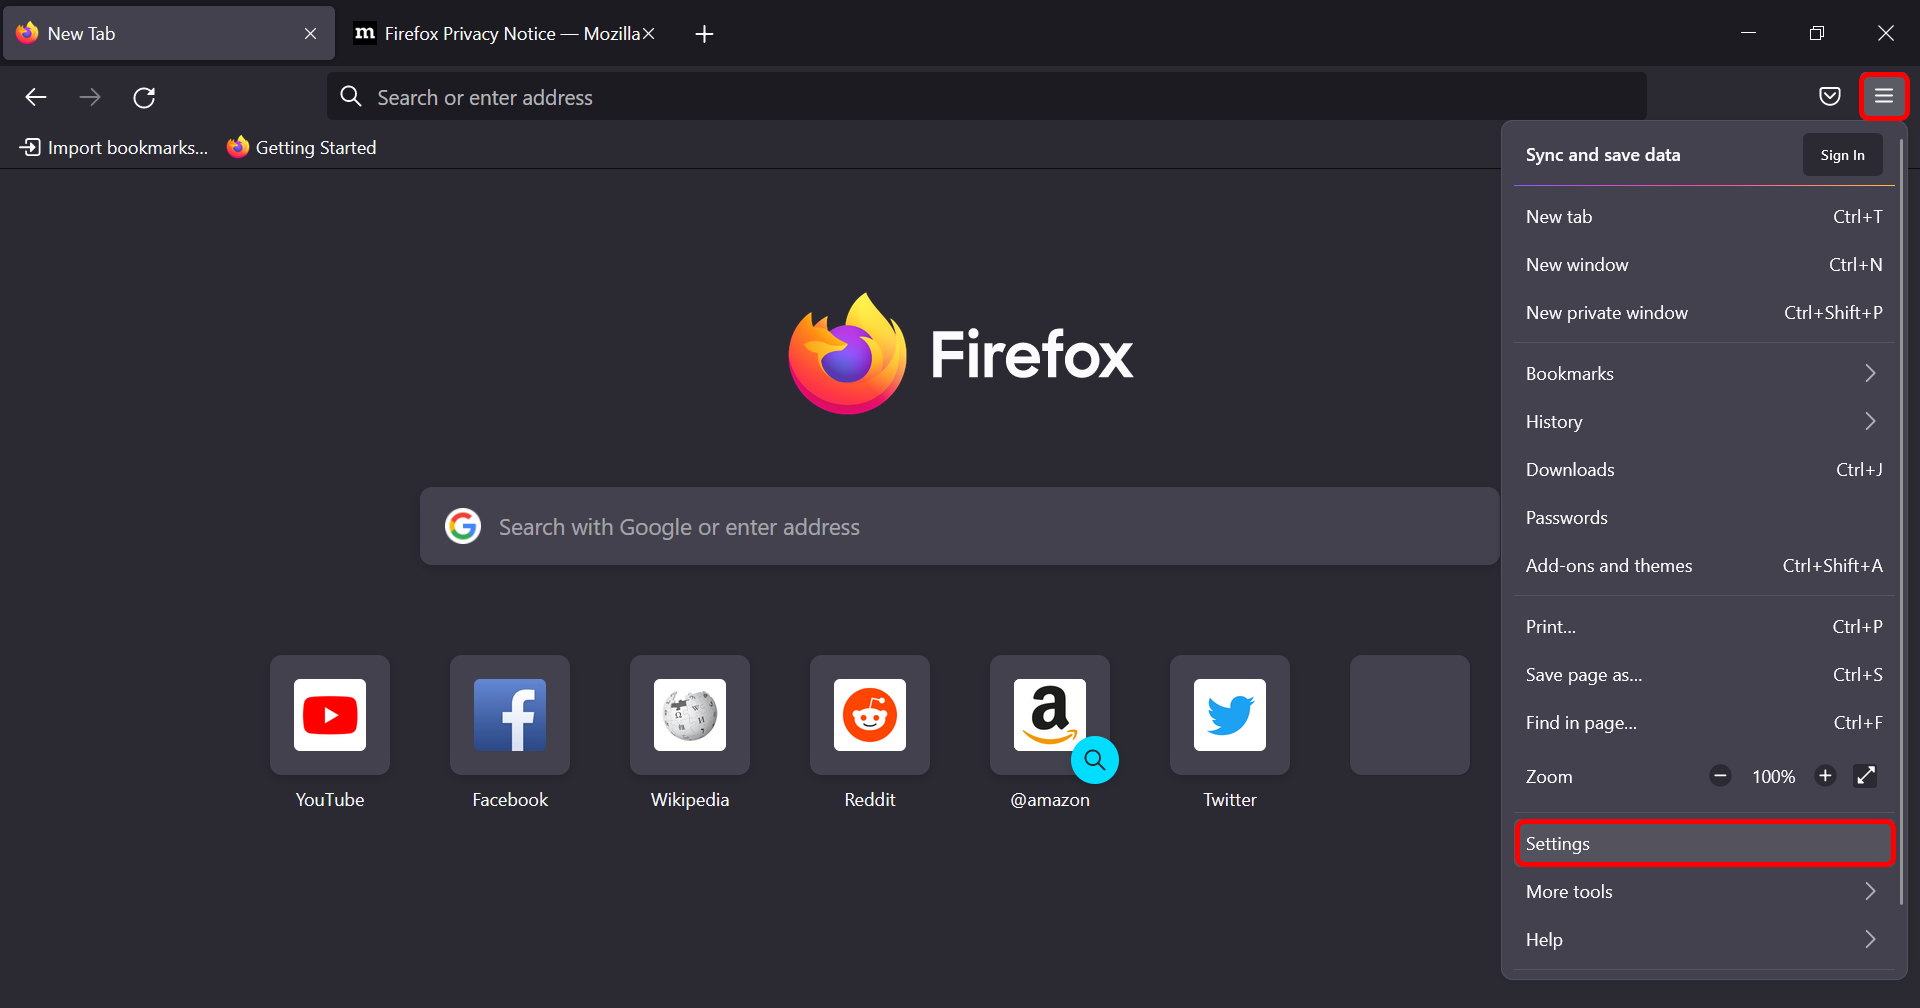
Task: Enter full screen via zoom row icon
Action: 1866,776
